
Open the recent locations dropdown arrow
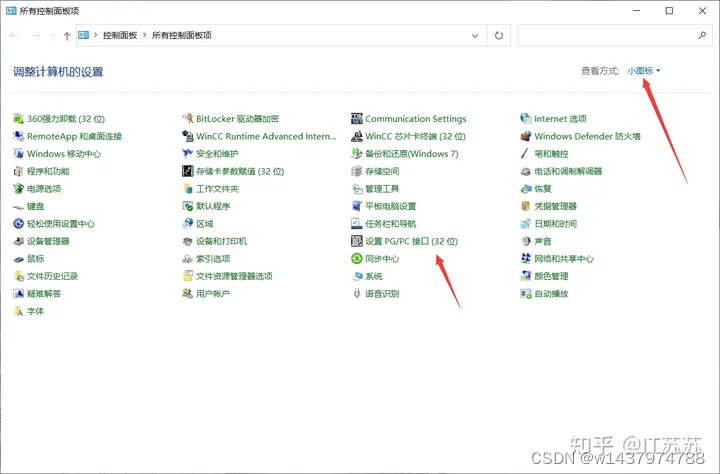coord(53,35)
